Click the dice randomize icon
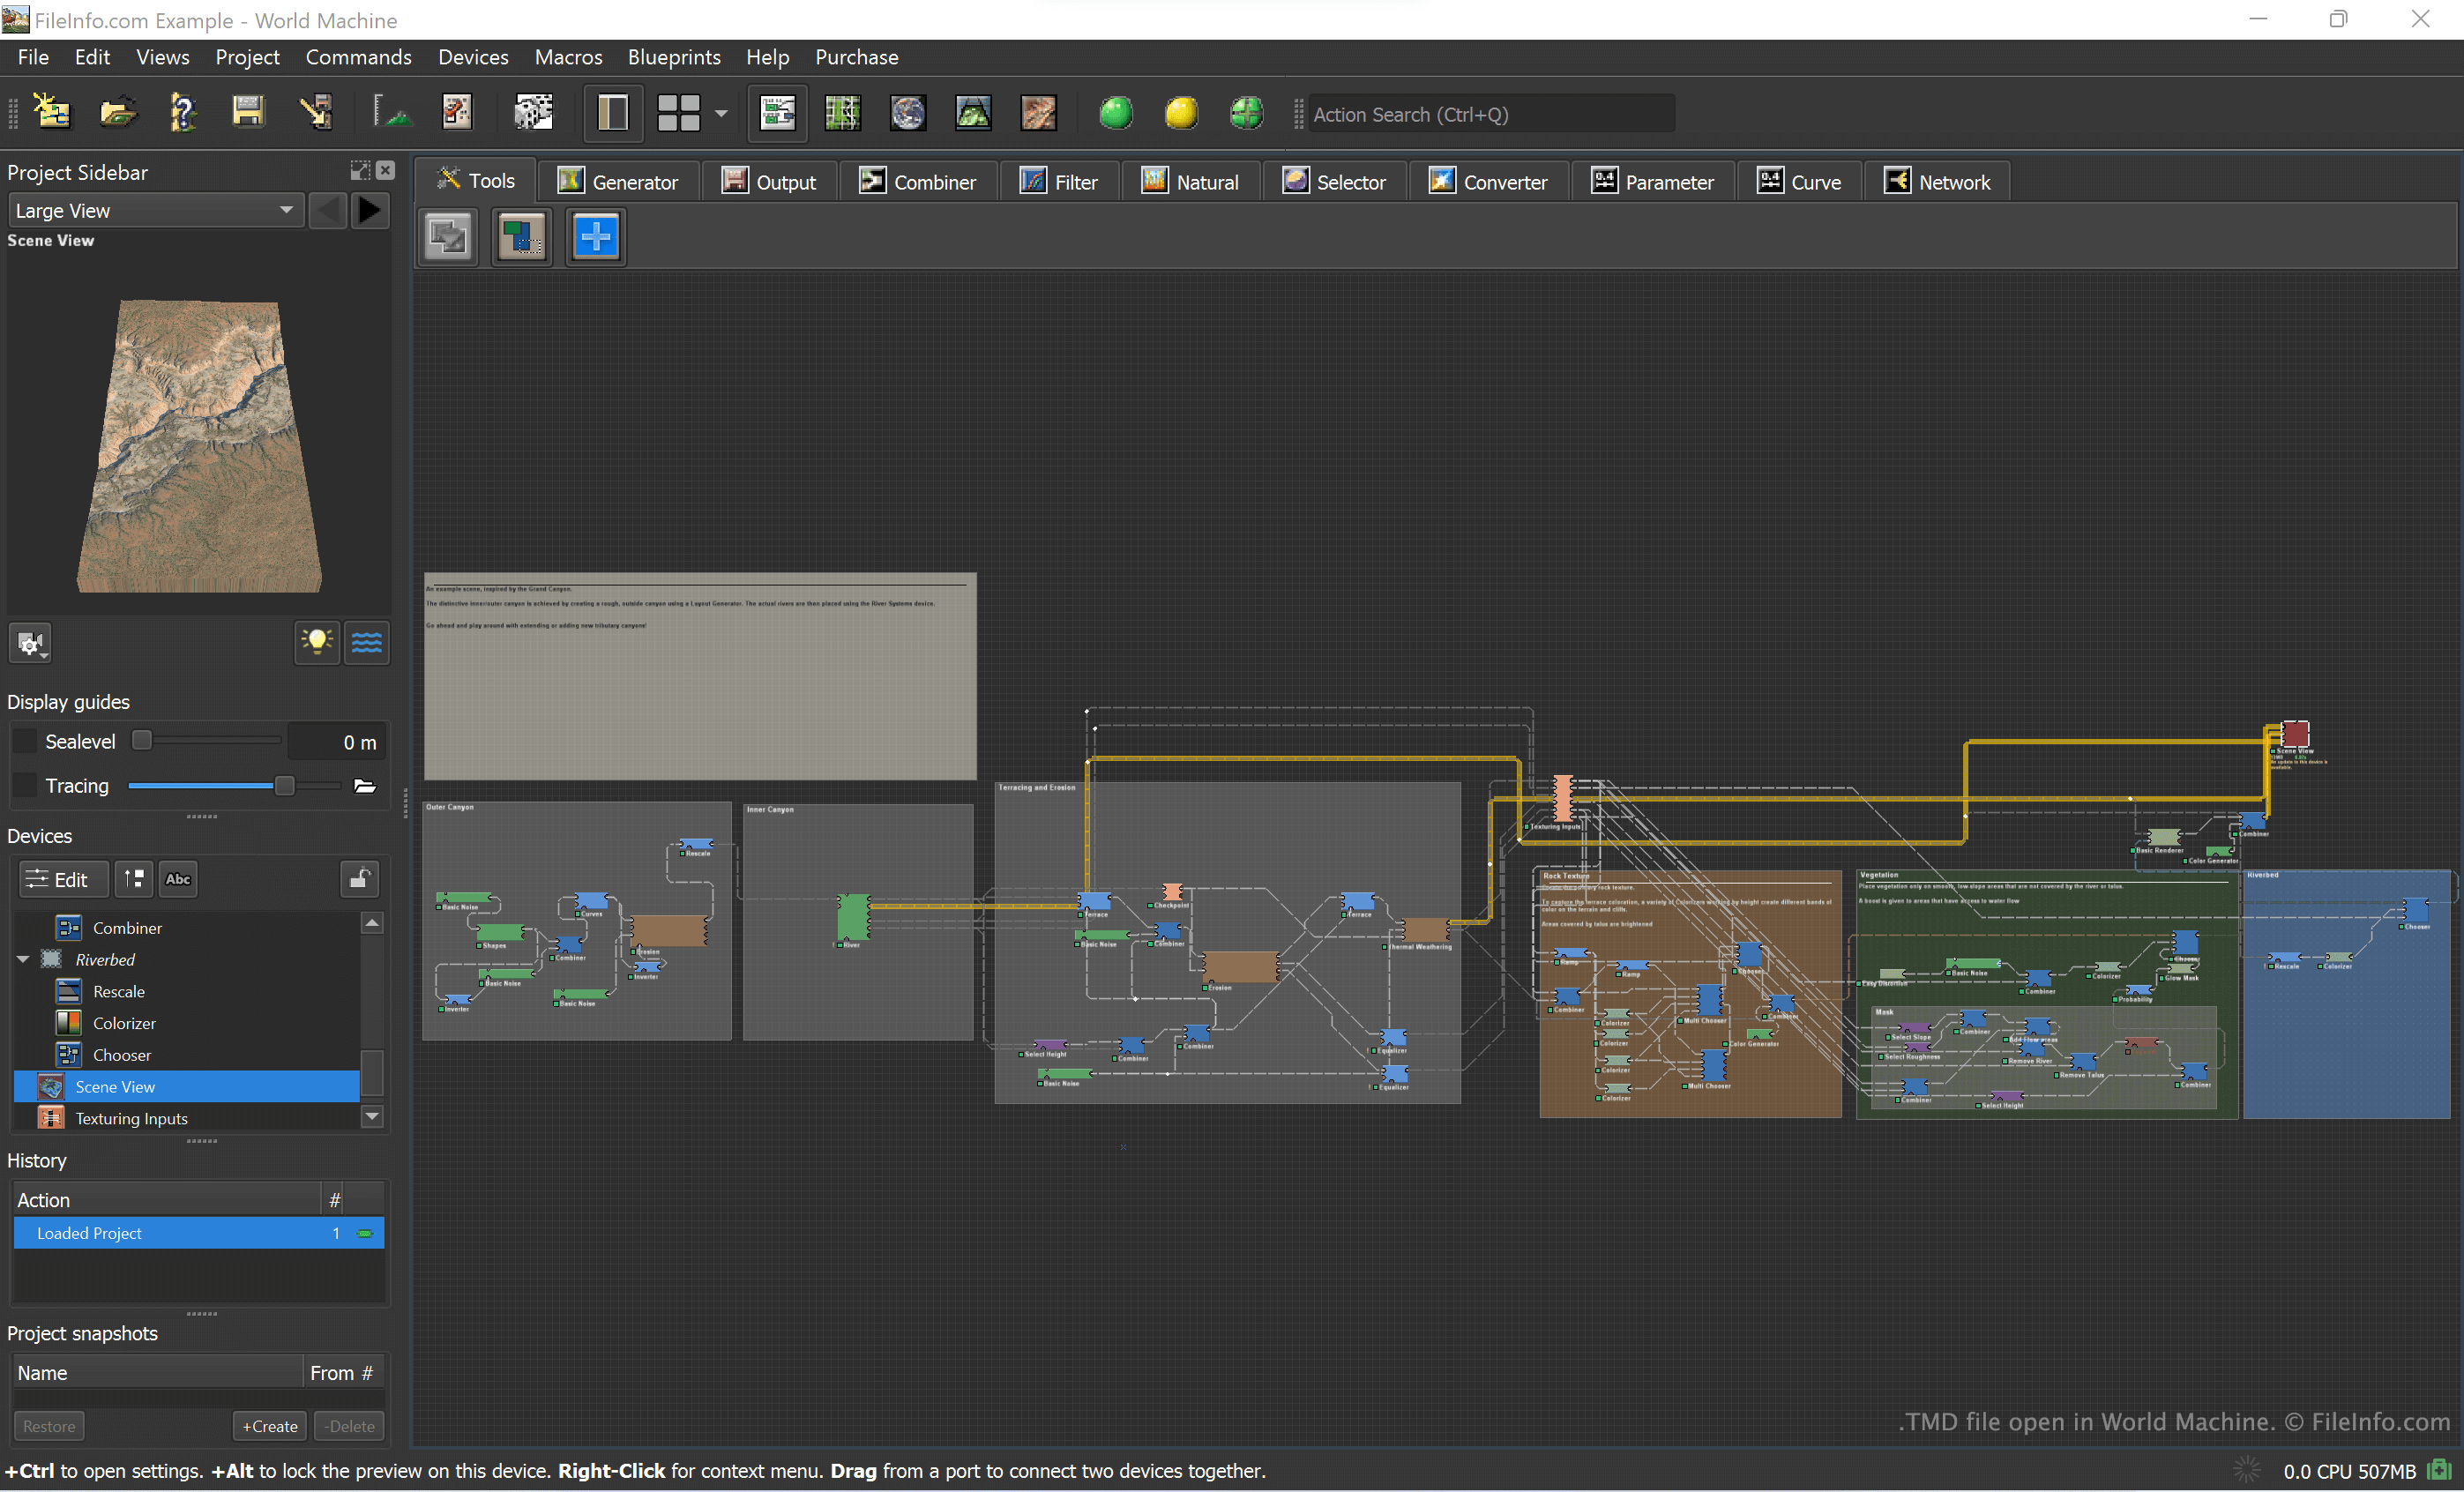 (x=533, y=113)
